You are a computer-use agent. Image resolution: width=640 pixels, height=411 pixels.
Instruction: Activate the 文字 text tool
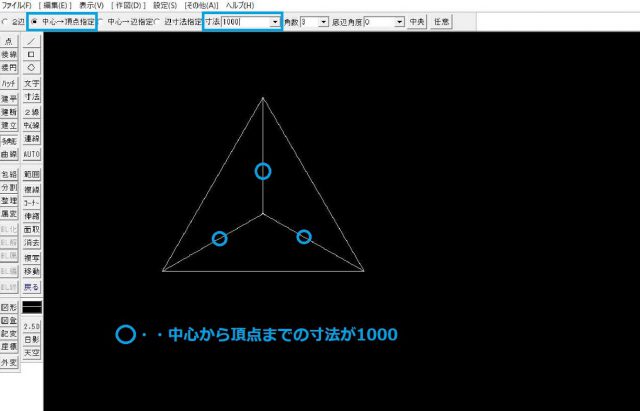click(x=31, y=84)
